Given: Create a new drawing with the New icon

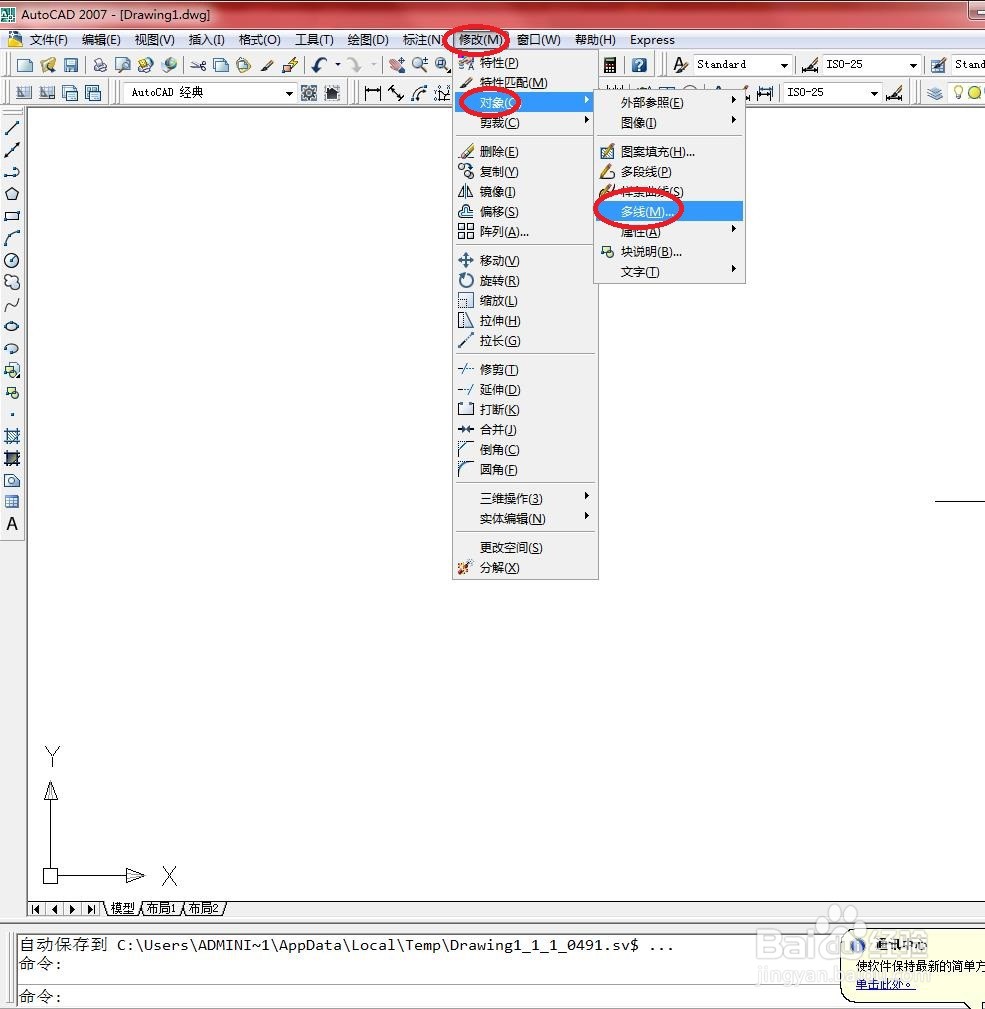Looking at the screenshot, I should tap(24, 64).
